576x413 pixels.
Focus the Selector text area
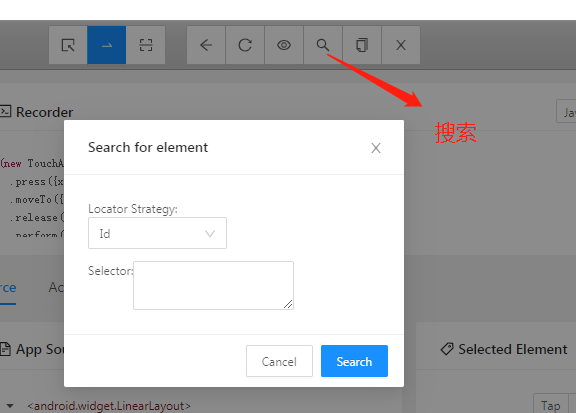(x=213, y=285)
